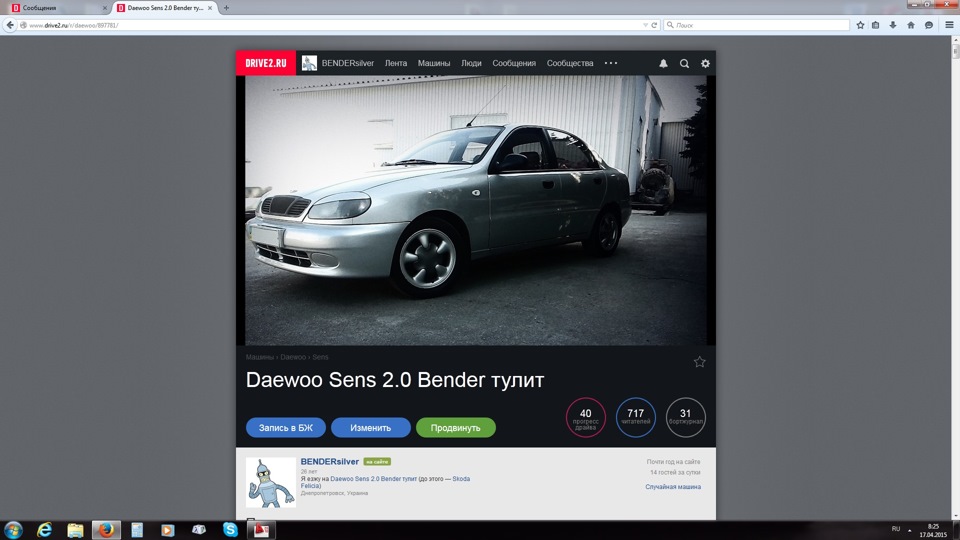Click the Sens breadcrumb link
The width and height of the screenshot is (960, 540).
click(320, 357)
